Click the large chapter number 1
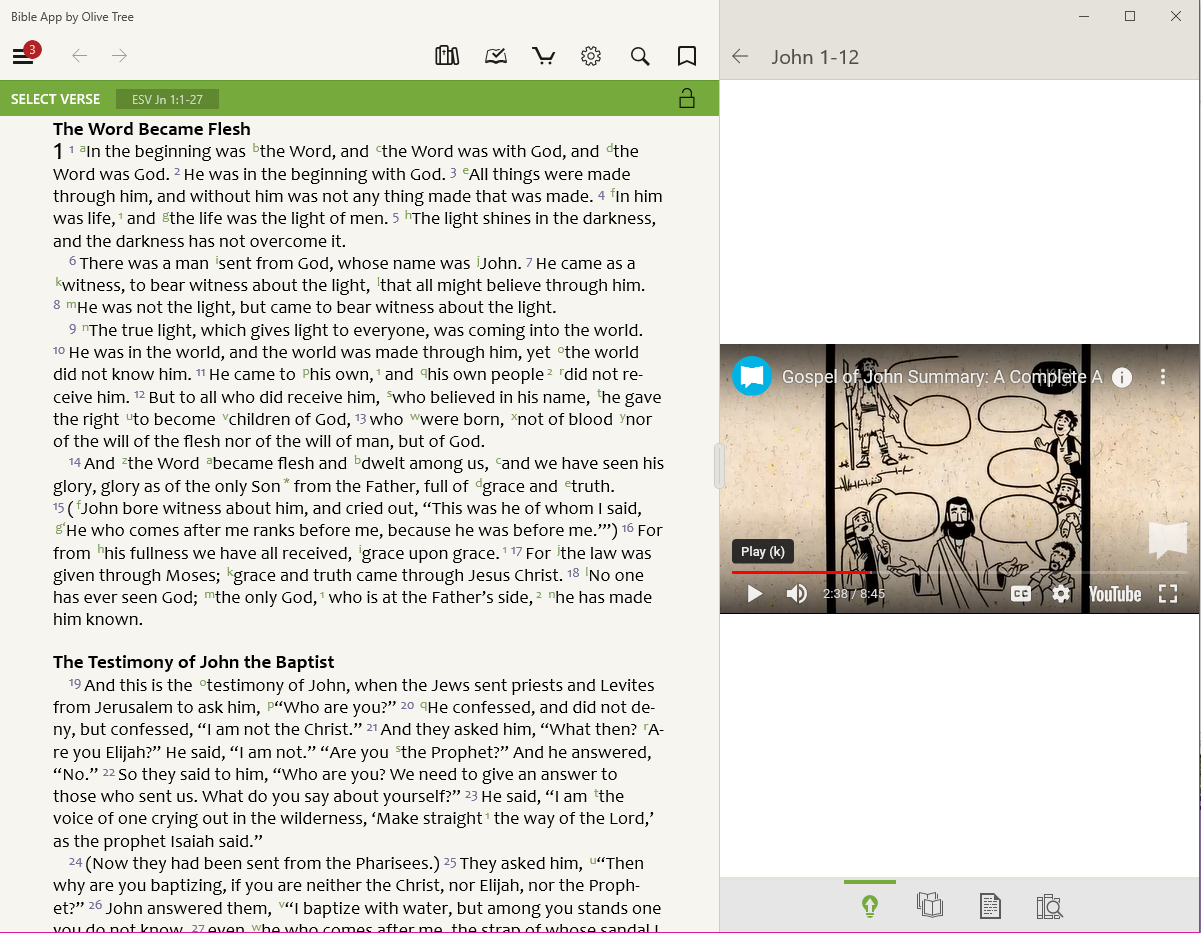Image resolution: width=1201 pixels, height=933 pixels. tap(58, 152)
